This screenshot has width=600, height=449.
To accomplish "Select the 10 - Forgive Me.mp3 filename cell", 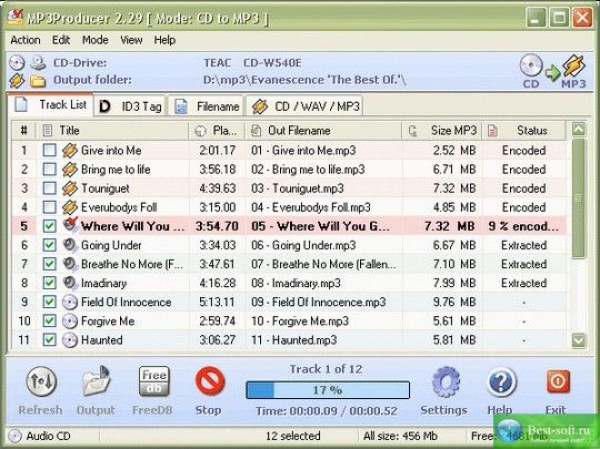I will 323,321.
